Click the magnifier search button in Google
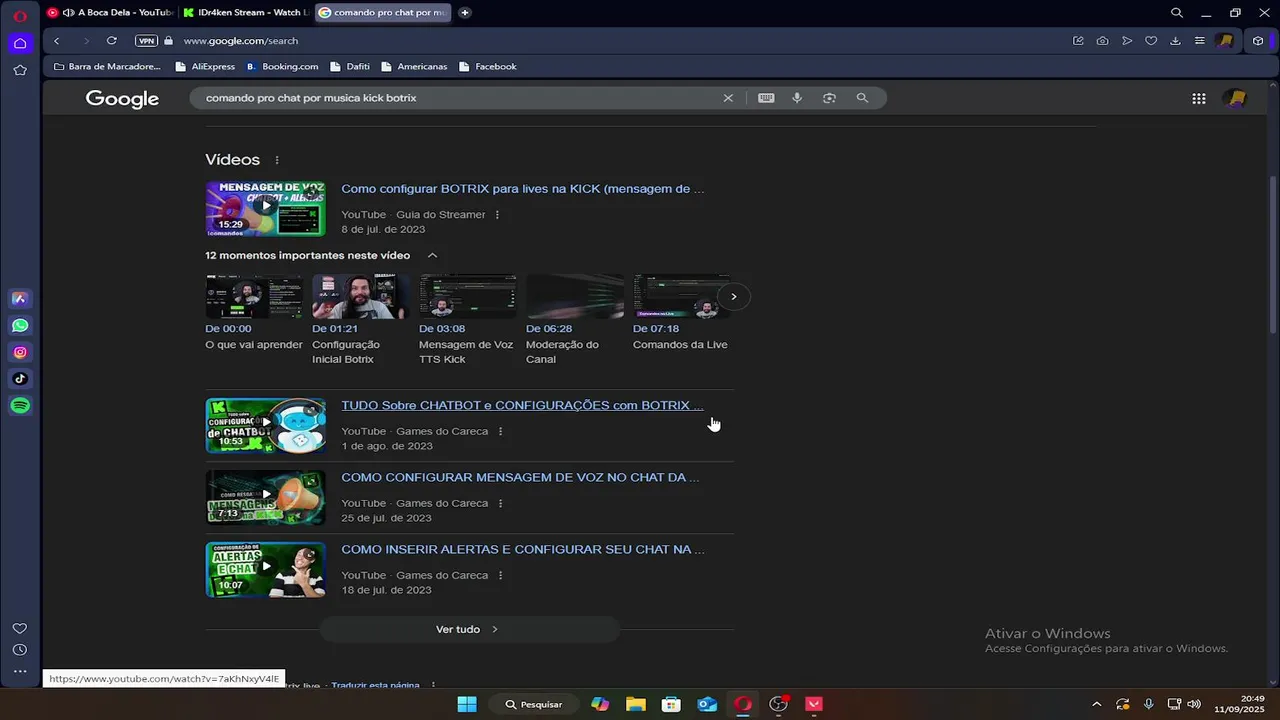Screen dimensions: 1280x720 click(x=862, y=98)
